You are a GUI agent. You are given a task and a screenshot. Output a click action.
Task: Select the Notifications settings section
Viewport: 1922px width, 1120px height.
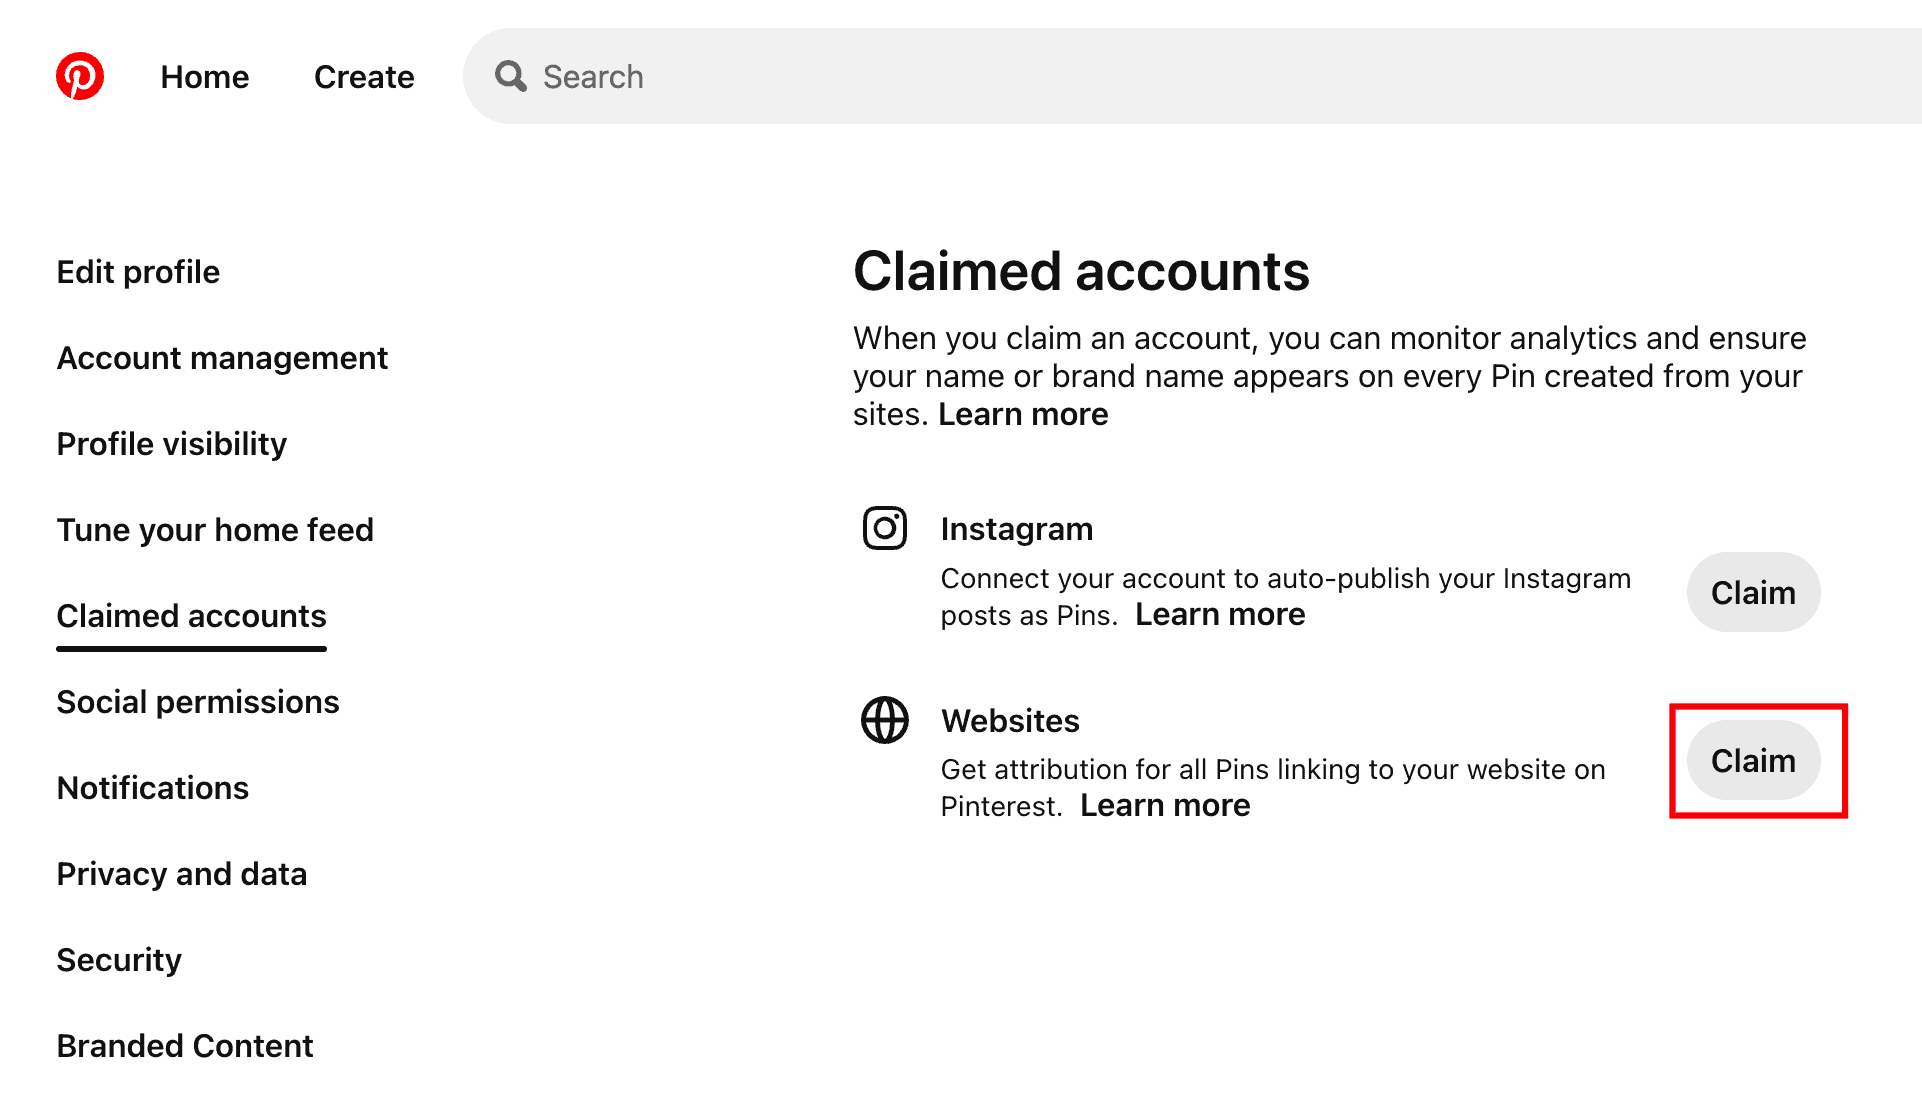[x=152, y=787]
